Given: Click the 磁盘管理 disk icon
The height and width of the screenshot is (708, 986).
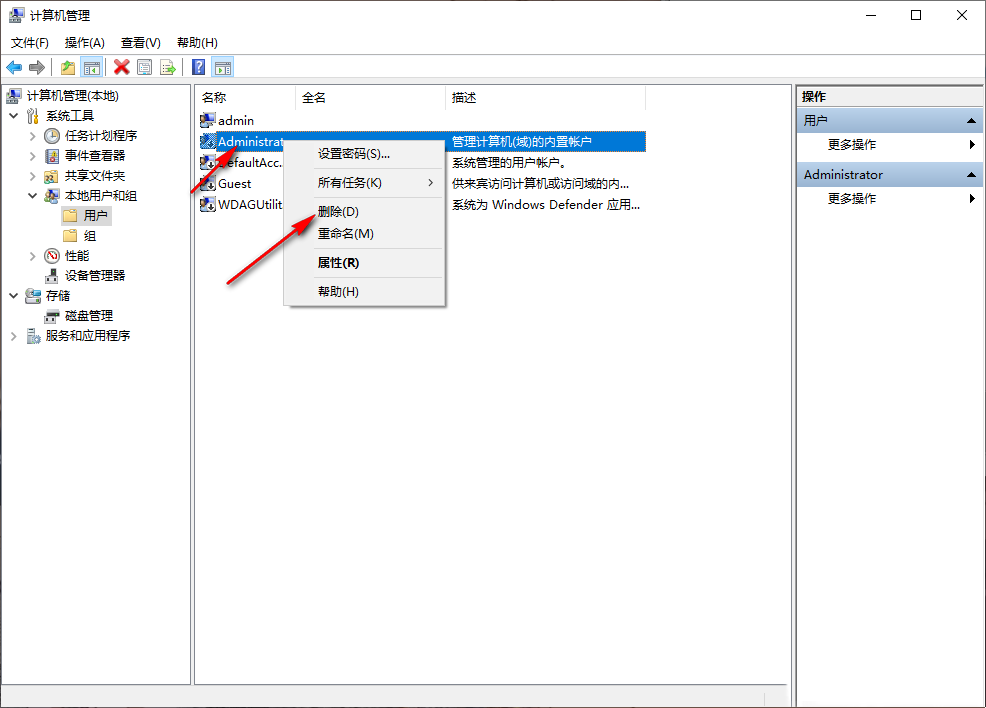Looking at the screenshot, I should (x=52, y=316).
